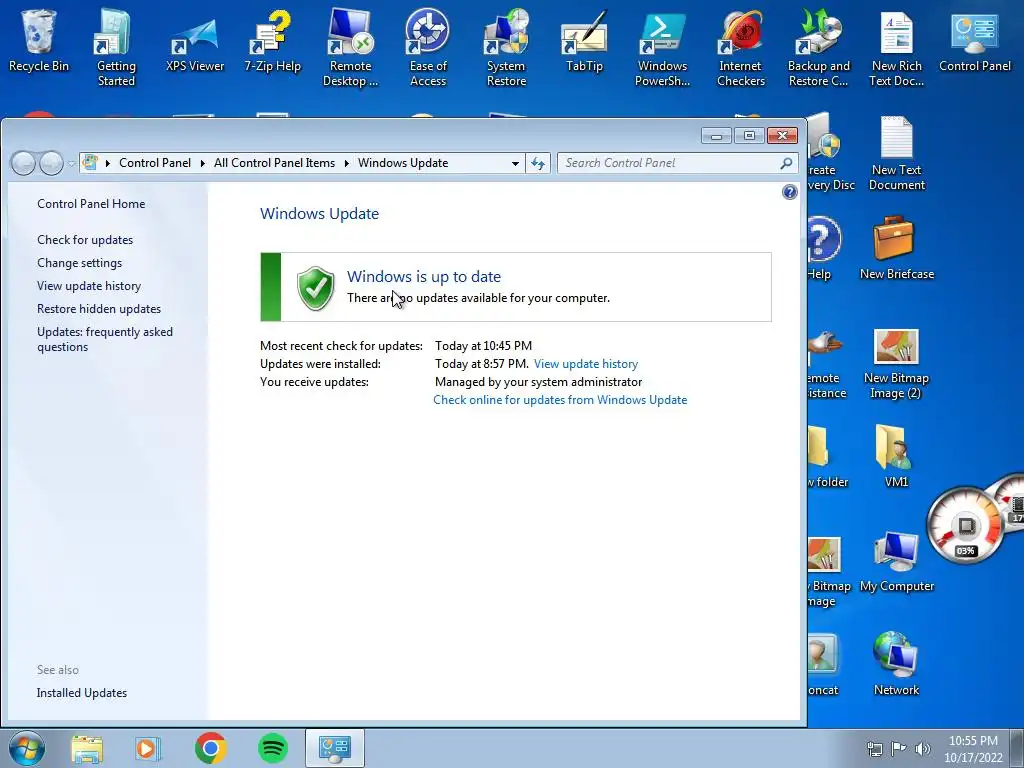The height and width of the screenshot is (768, 1024).
Task: Go to Control Panel Home
Action: click(91, 204)
